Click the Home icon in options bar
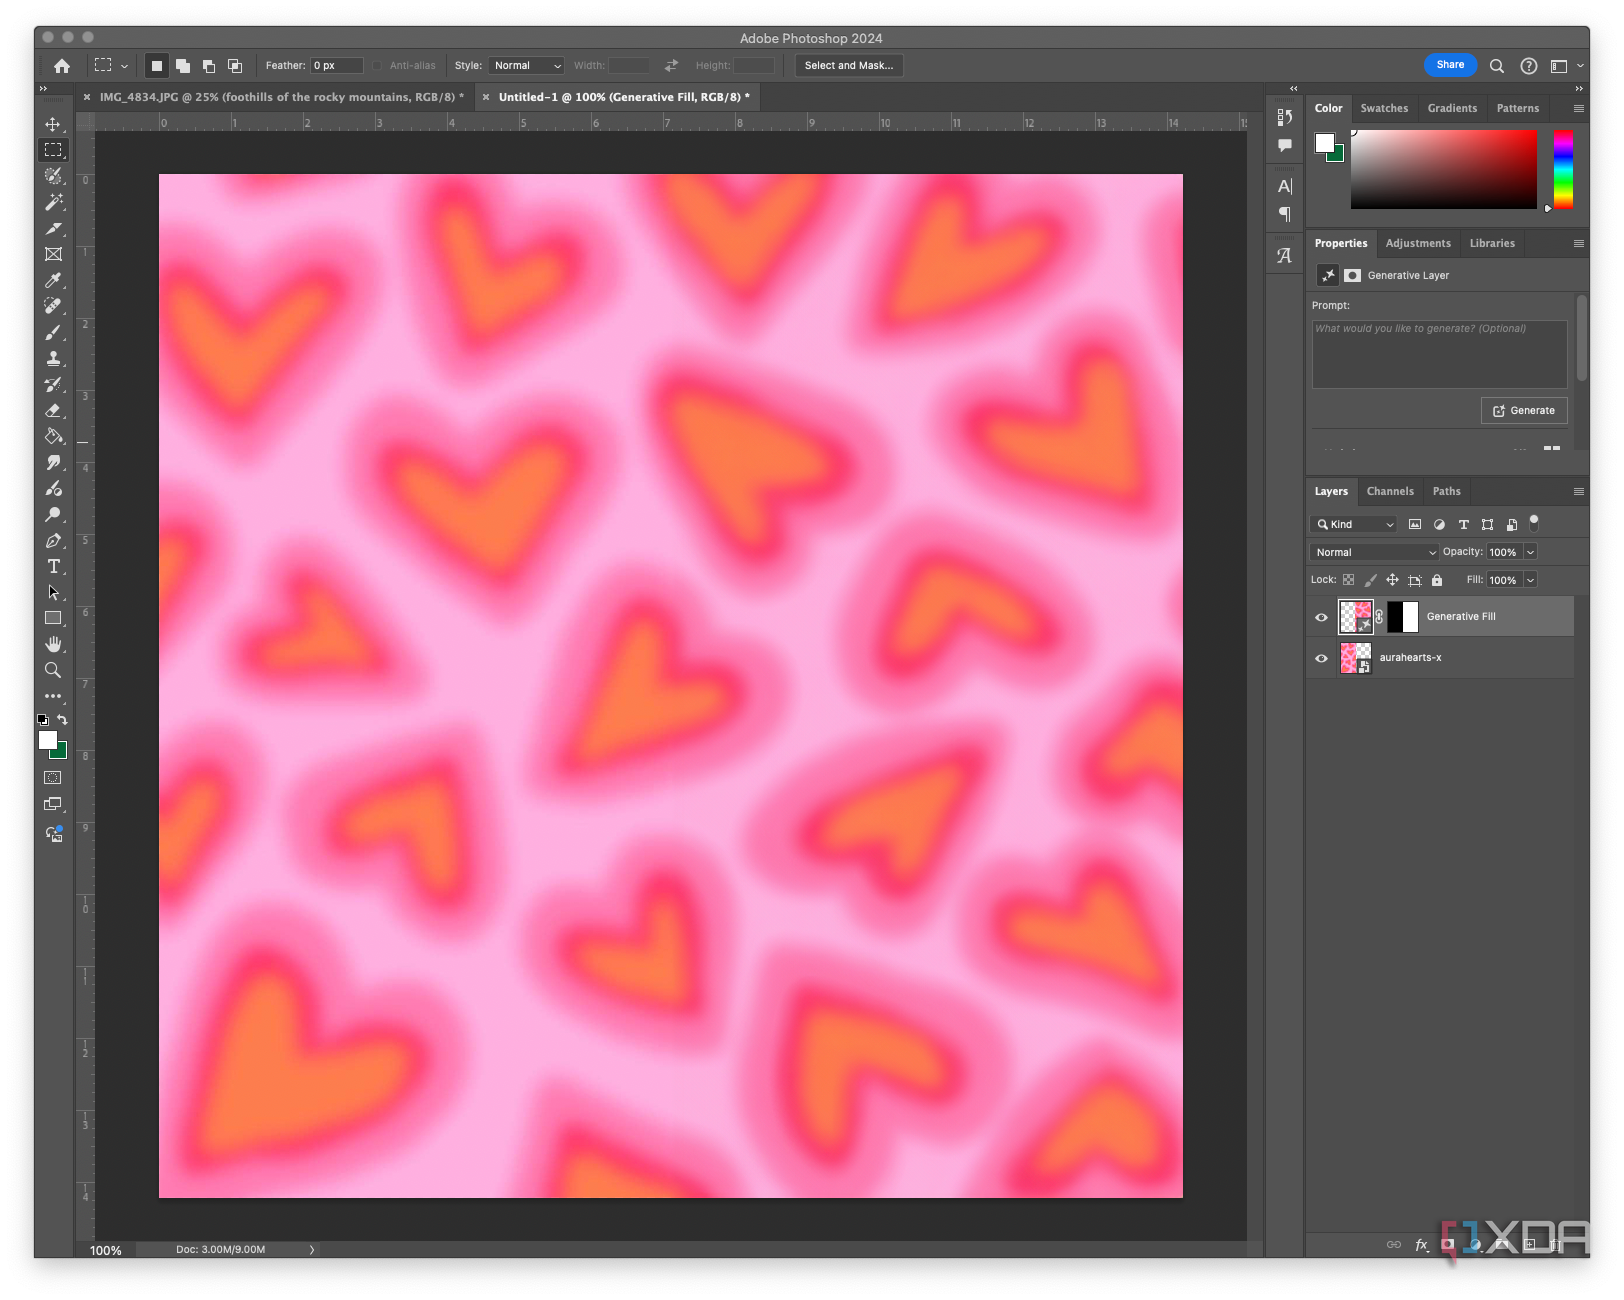1624x1300 pixels. coord(62,66)
